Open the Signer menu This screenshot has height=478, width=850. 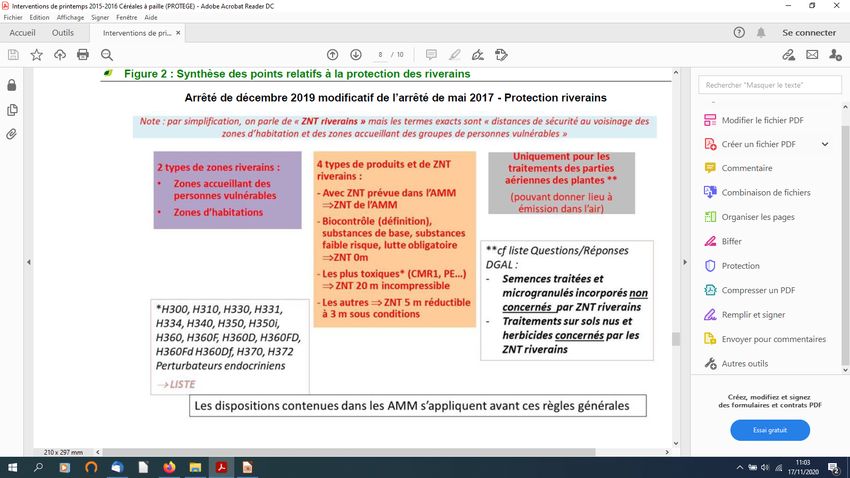tap(100, 17)
